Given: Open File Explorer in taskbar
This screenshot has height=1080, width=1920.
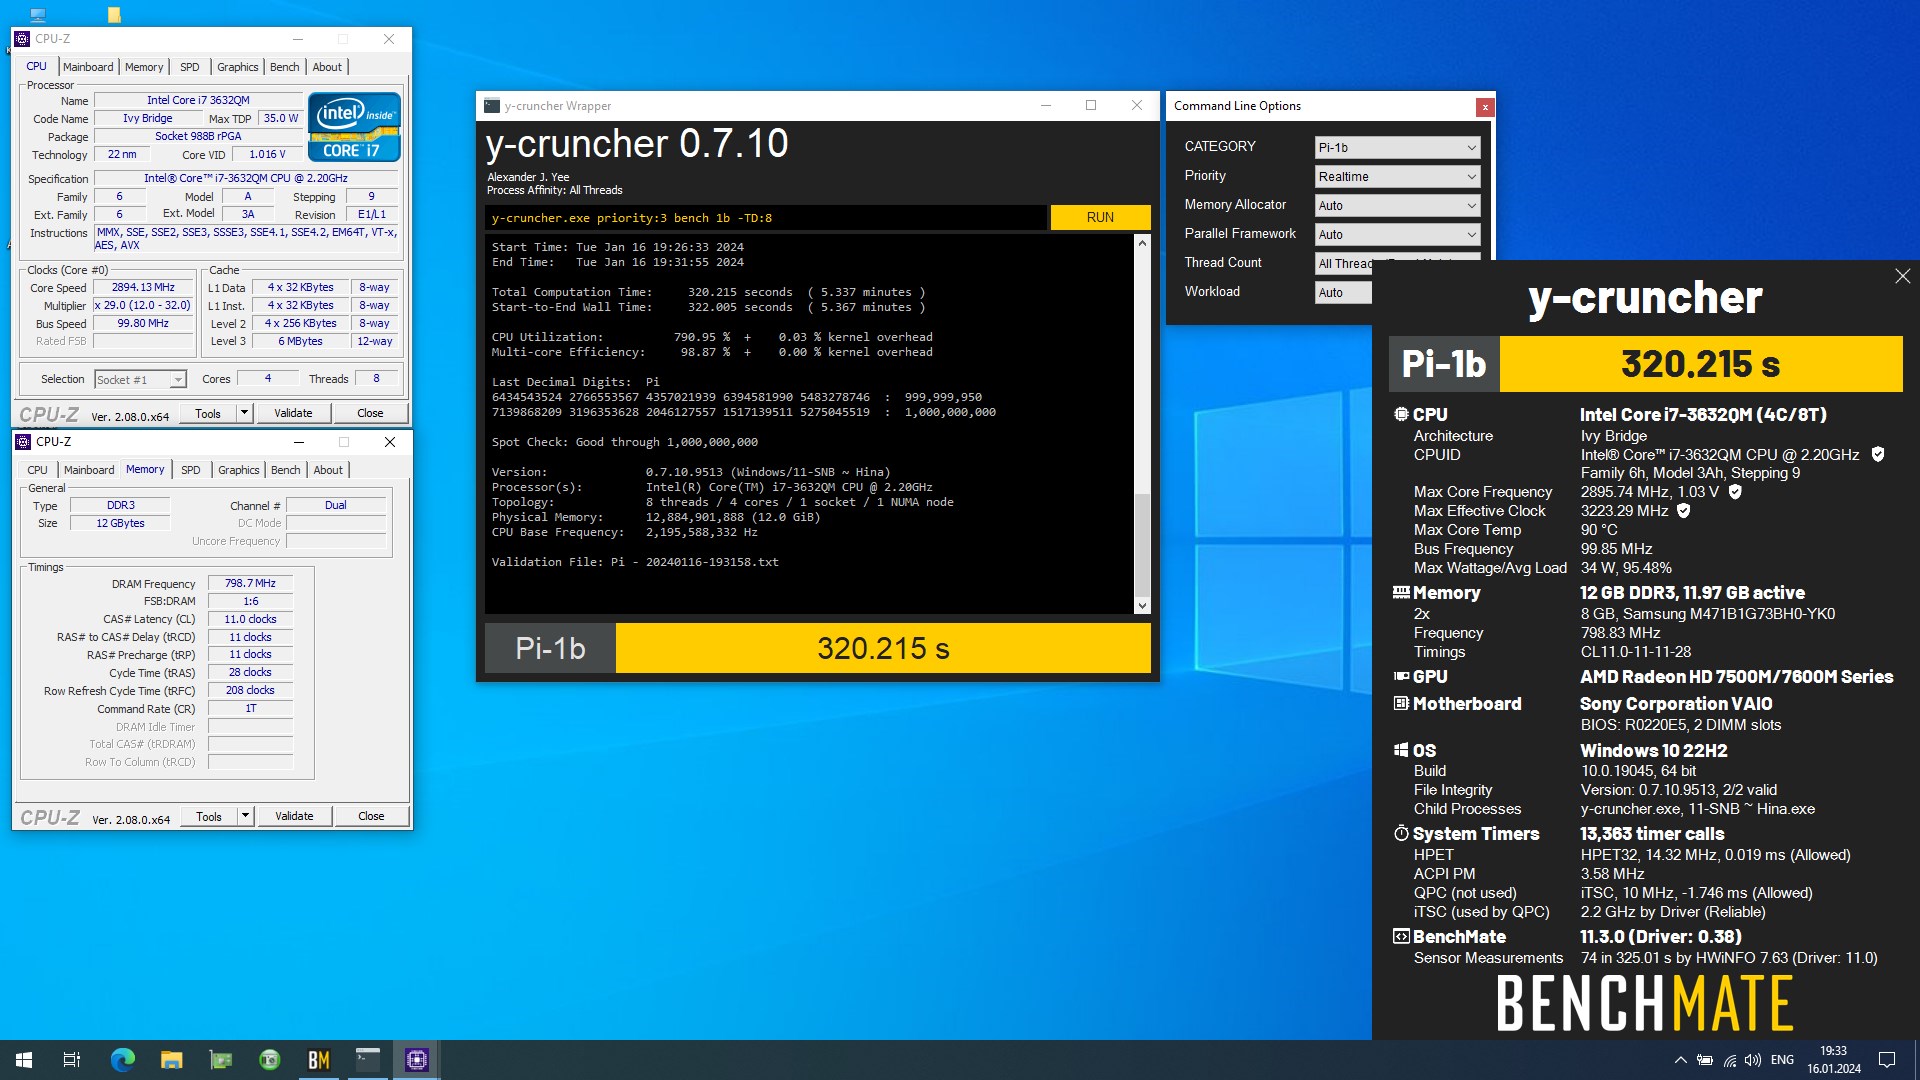Looking at the screenshot, I should click(172, 1060).
